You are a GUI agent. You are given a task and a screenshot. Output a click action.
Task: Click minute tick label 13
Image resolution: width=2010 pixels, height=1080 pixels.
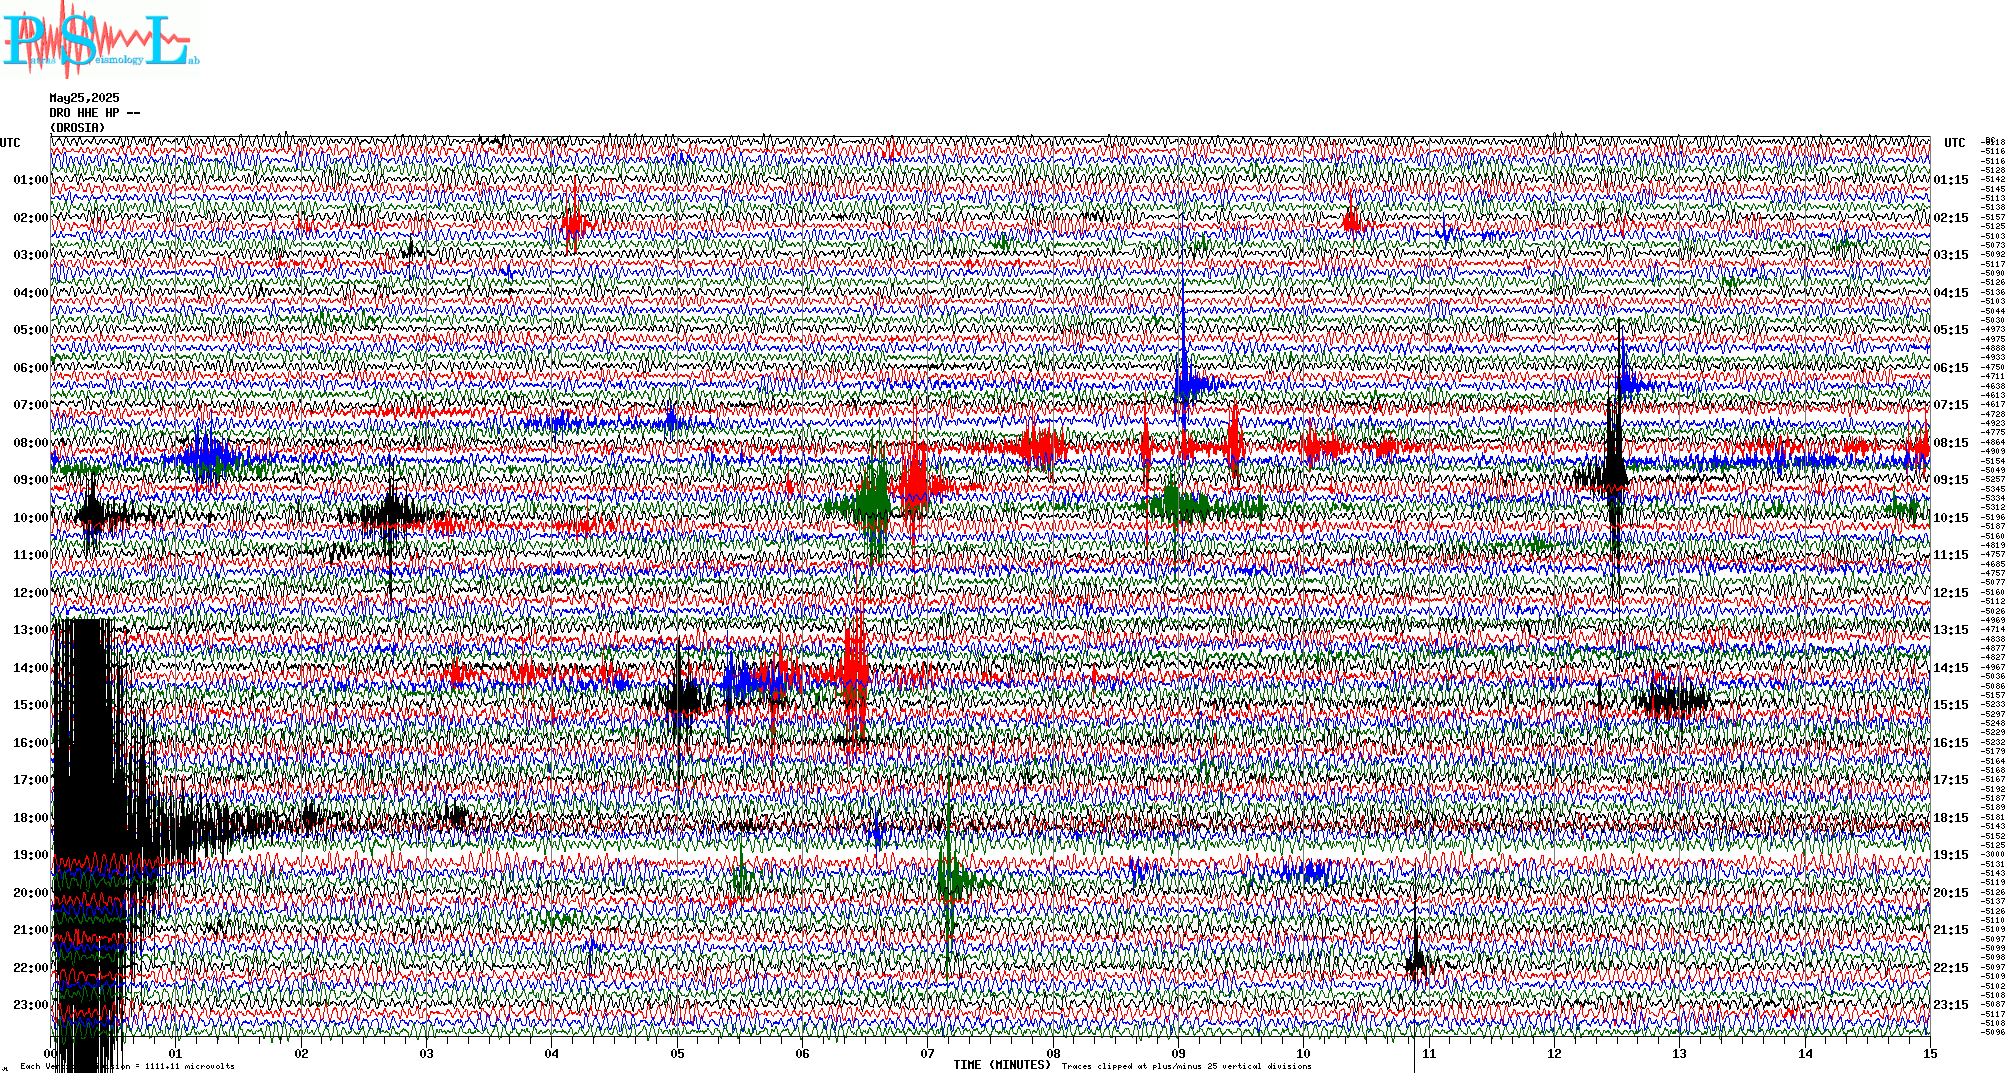(1680, 1053)
